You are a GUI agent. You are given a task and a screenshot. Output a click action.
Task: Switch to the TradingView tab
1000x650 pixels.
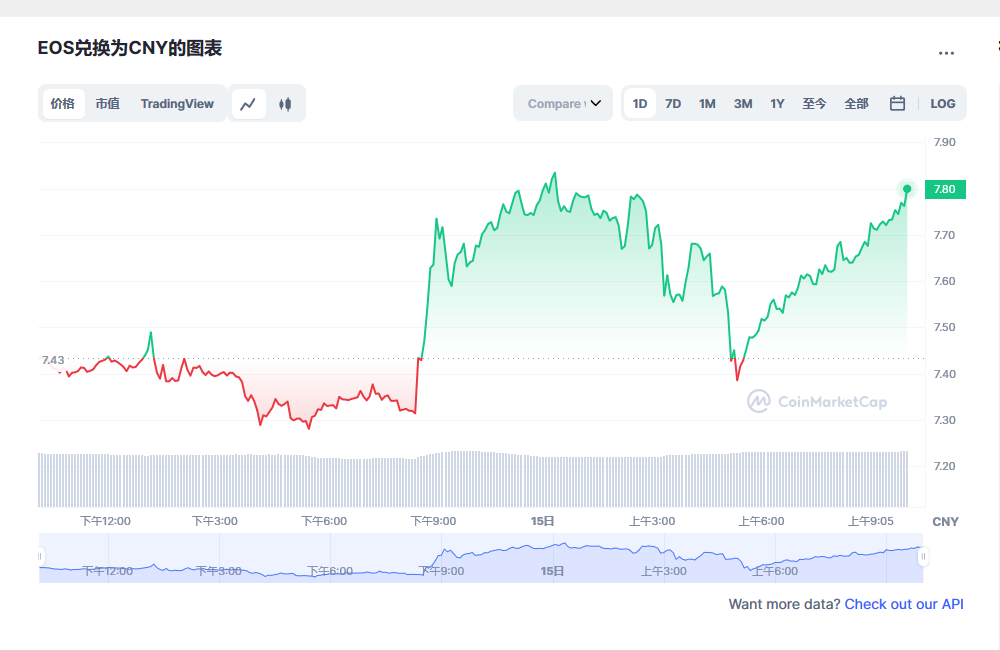tap(177, 104)
